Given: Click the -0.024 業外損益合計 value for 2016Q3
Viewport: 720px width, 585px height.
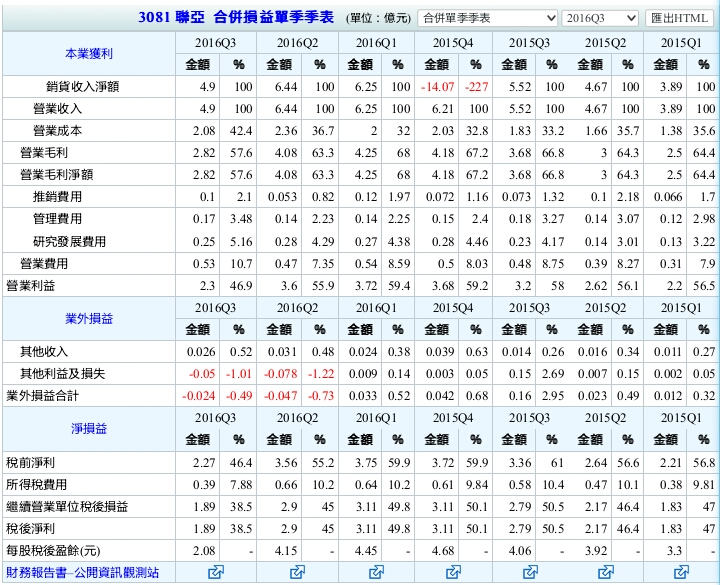Looking at the screenshot, I should [198, 396].
